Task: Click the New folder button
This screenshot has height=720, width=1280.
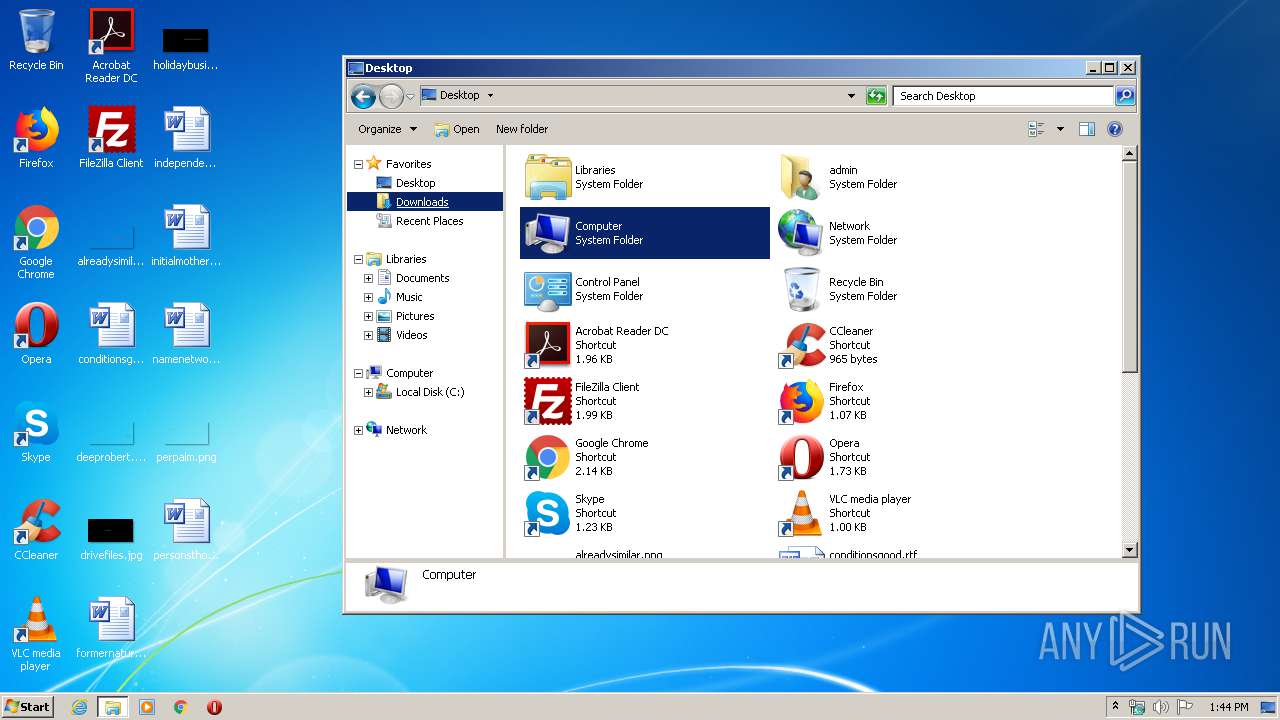Action: pos(522,129)
